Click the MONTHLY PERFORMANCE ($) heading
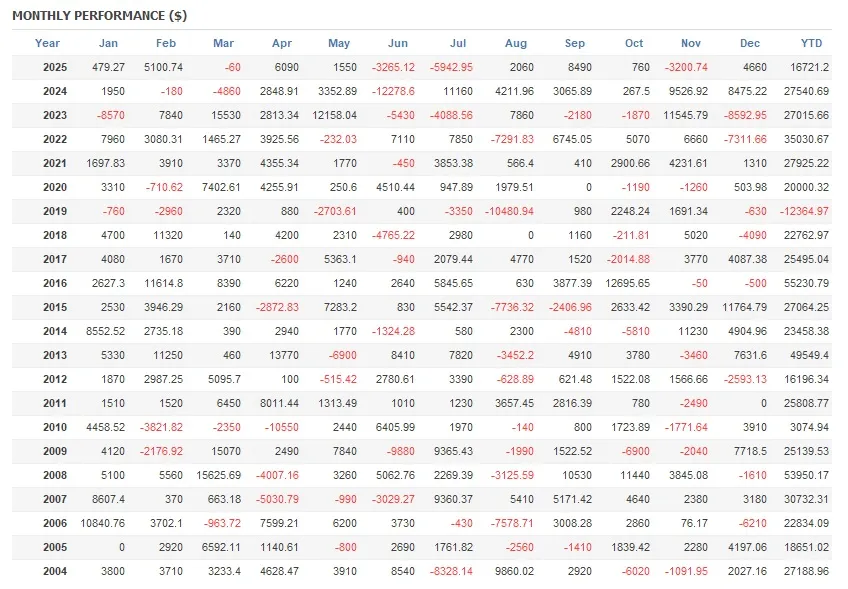This screenshot has height=589, width=848. [100, 16]
